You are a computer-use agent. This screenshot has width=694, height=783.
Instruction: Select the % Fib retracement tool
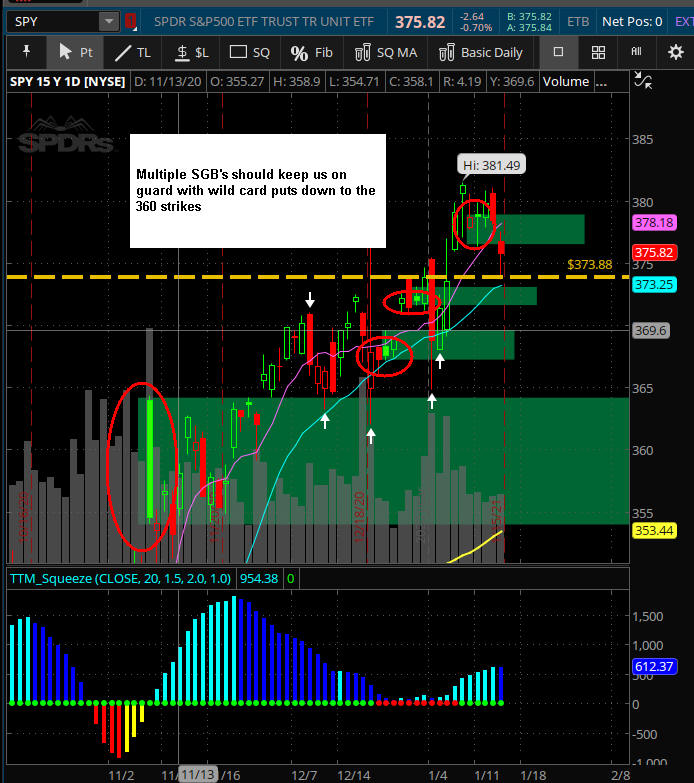(x=312, y=52)
